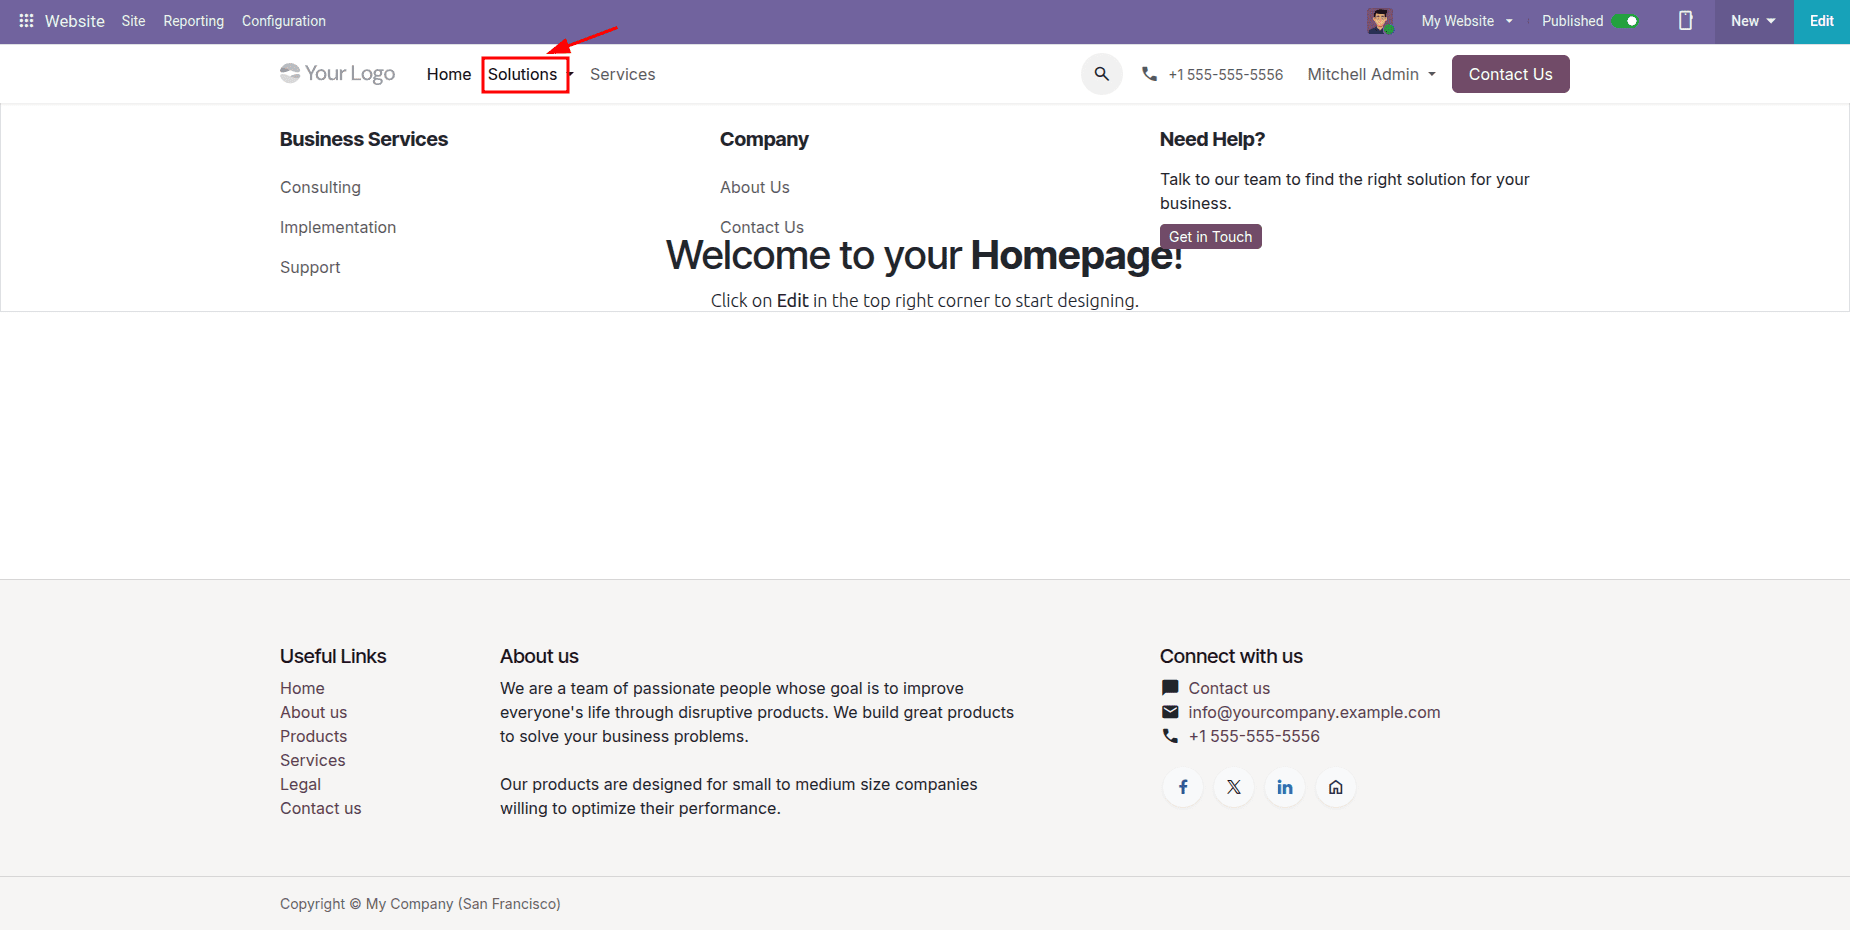This screenshot has width=1850, height=930.
Task: Open Contact Us under Company
Action: 762,227
